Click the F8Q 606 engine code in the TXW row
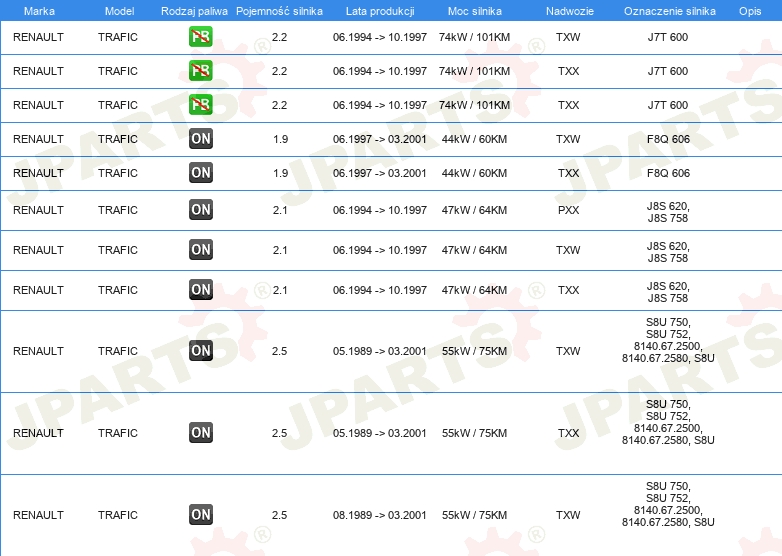The image size is (782, 556). click(667, 139)
